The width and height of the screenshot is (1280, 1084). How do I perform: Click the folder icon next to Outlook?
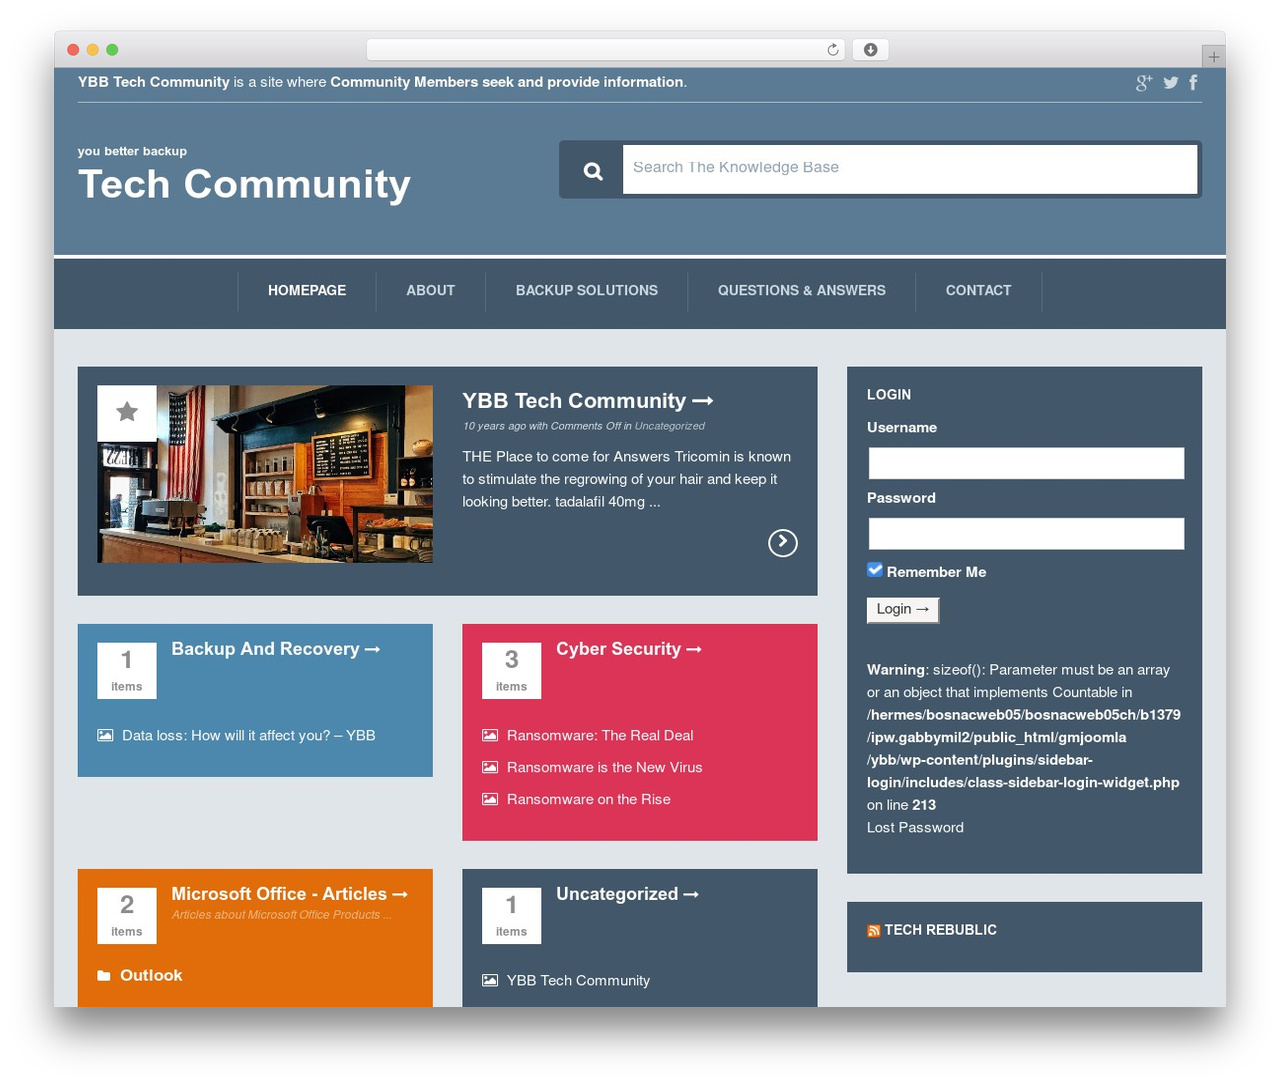coord(104,976)
